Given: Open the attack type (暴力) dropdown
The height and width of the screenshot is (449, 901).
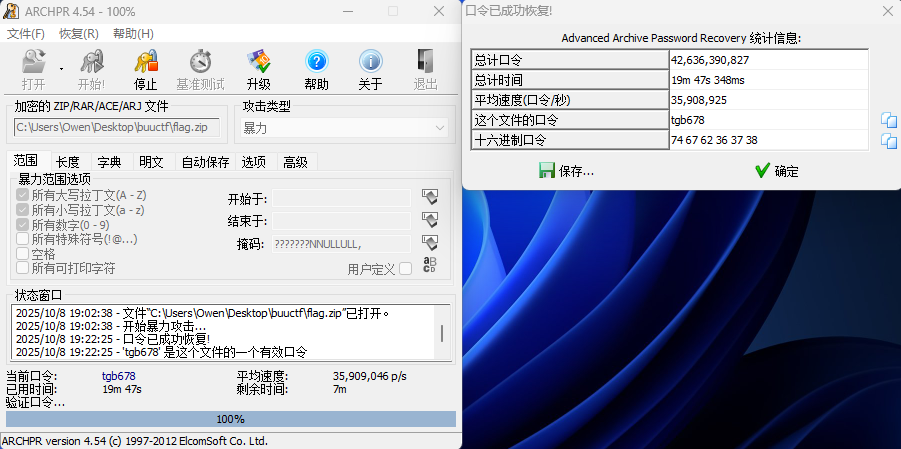Looking at the screenshot, I should tap(344, 128).
